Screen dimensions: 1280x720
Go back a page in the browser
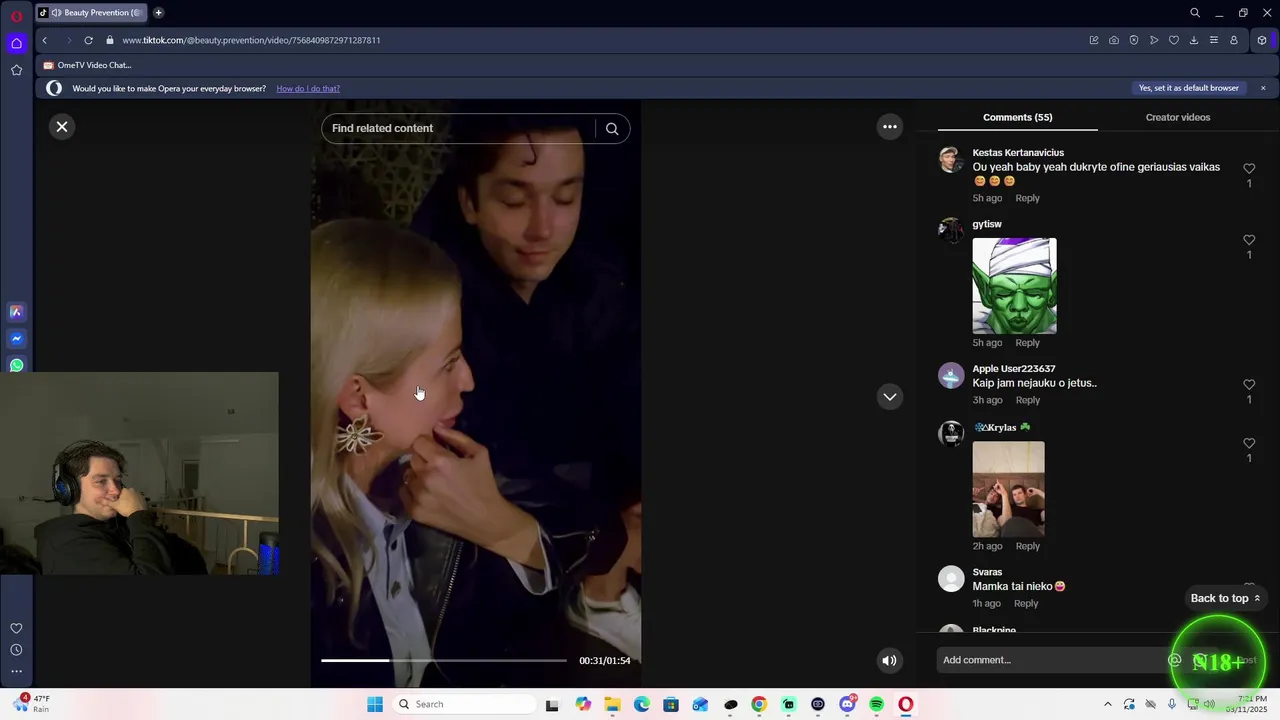[x=44, y=40]
